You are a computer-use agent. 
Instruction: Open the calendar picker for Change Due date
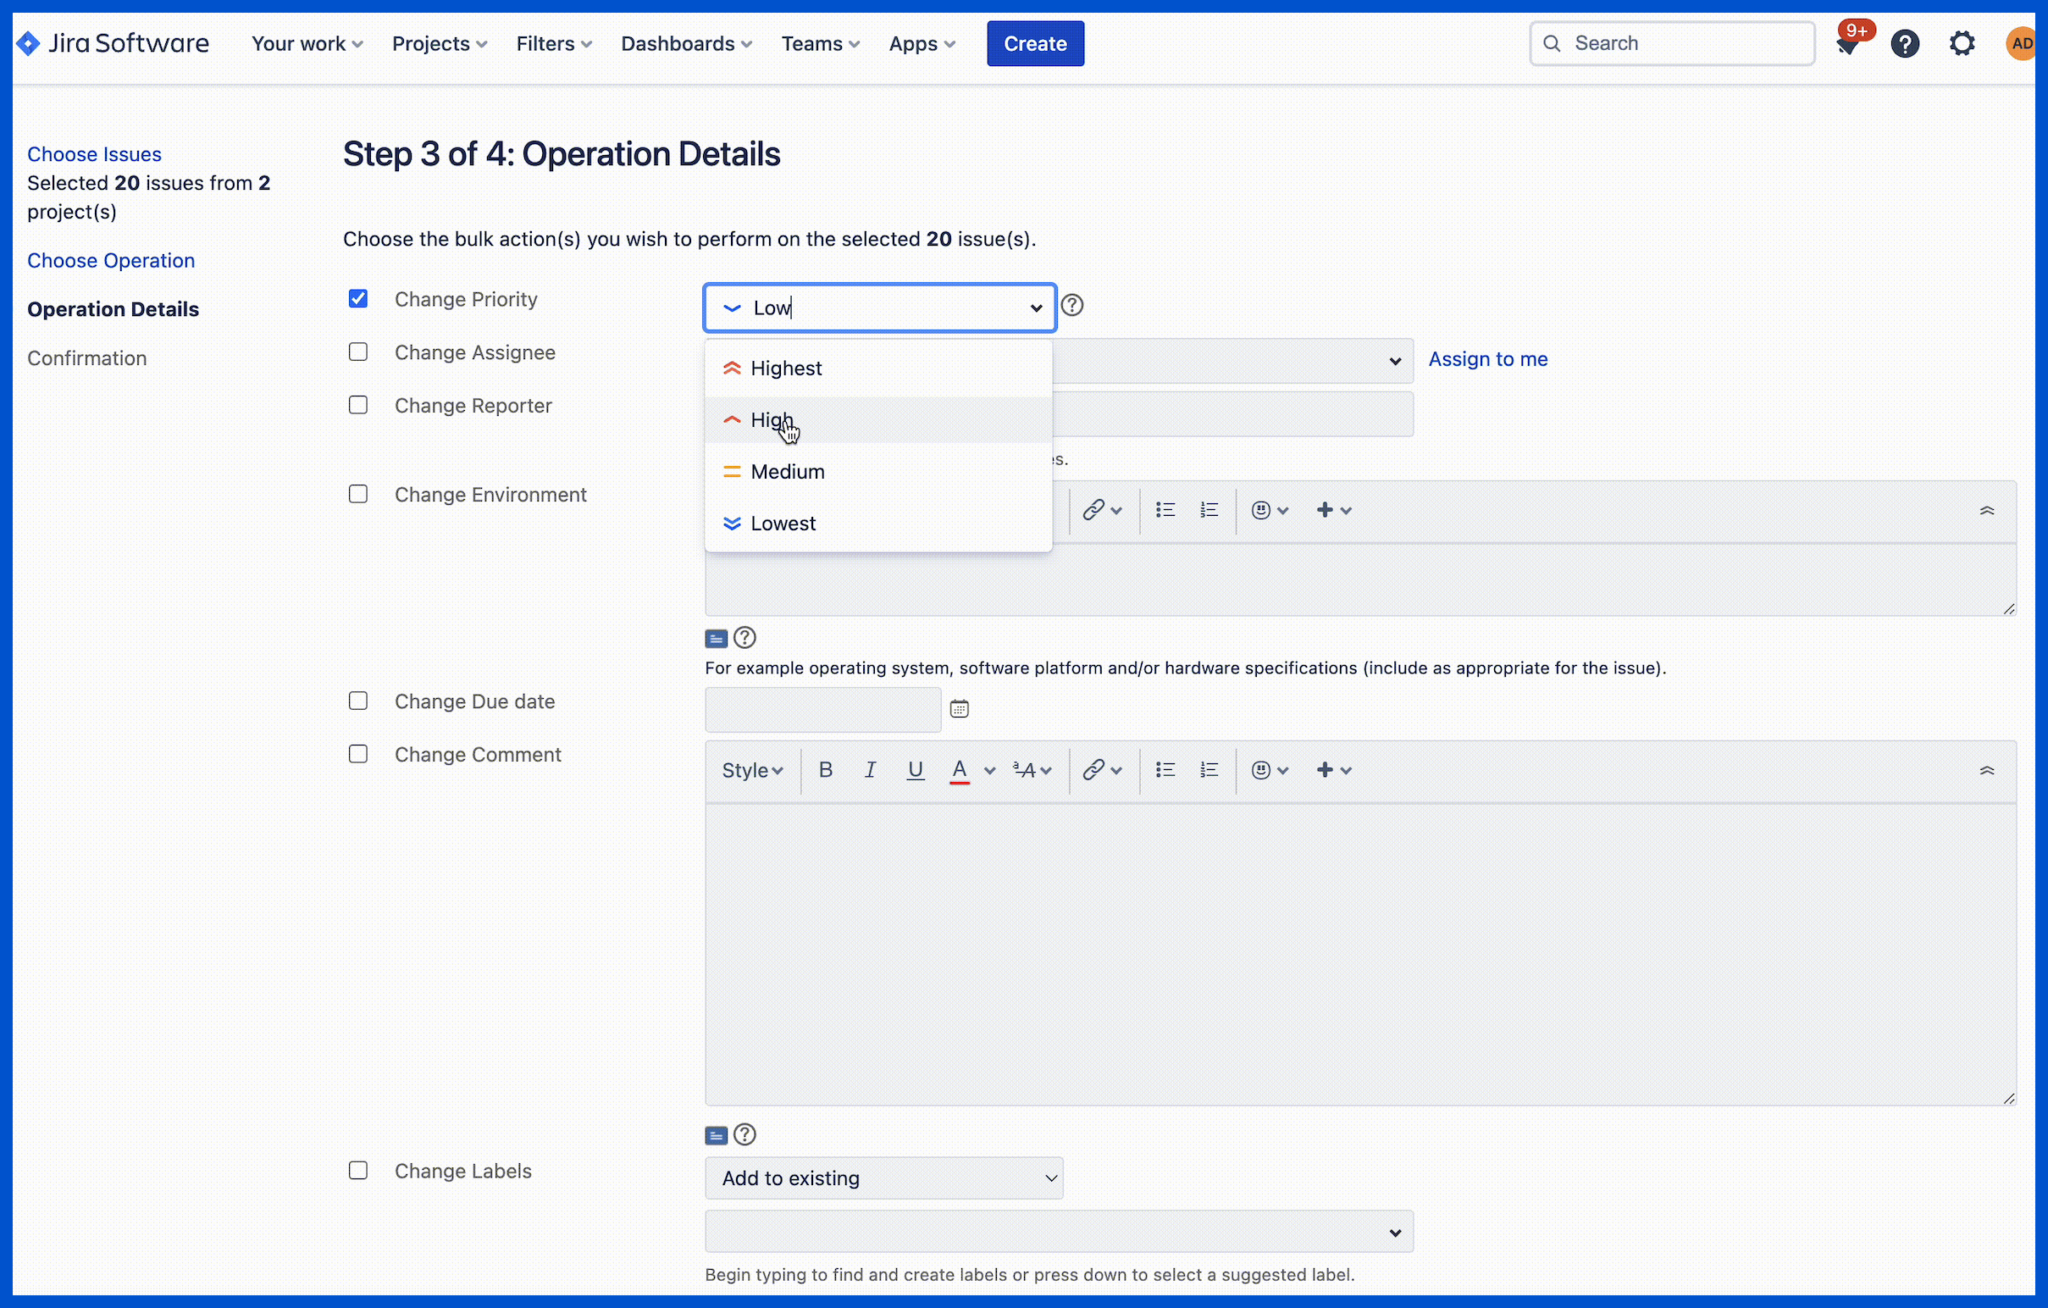pyautogui.click(x=959, y=708)
